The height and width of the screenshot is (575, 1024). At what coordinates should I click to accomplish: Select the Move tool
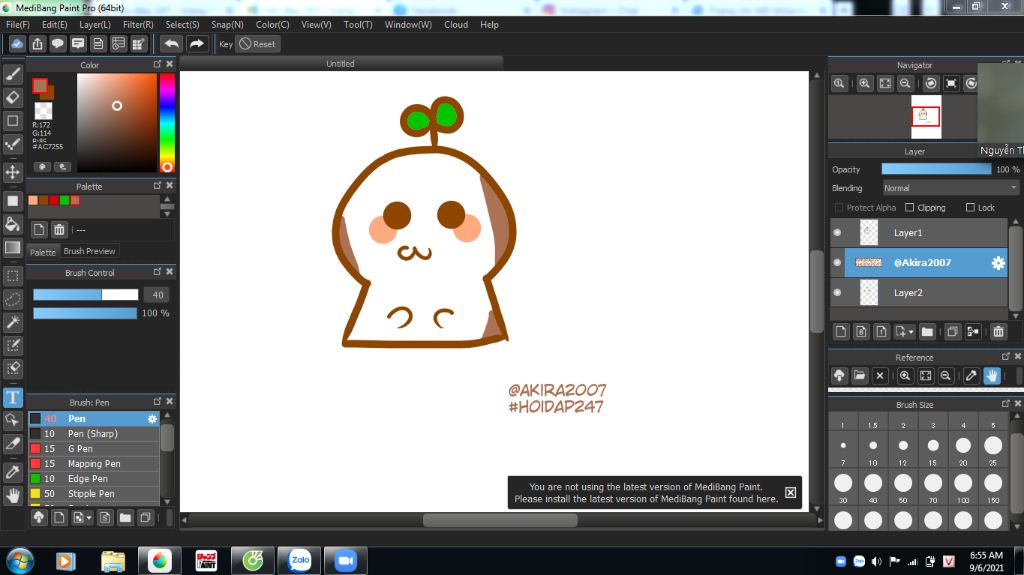12,172
